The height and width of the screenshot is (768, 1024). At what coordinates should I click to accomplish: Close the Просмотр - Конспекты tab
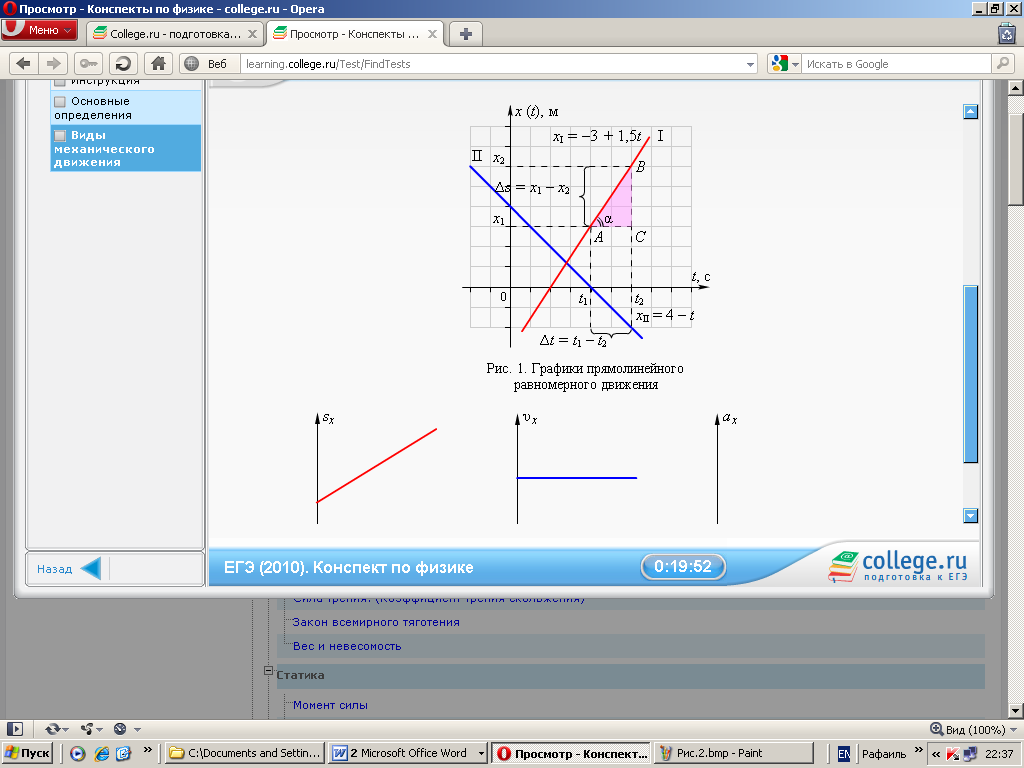coord(432,34)
